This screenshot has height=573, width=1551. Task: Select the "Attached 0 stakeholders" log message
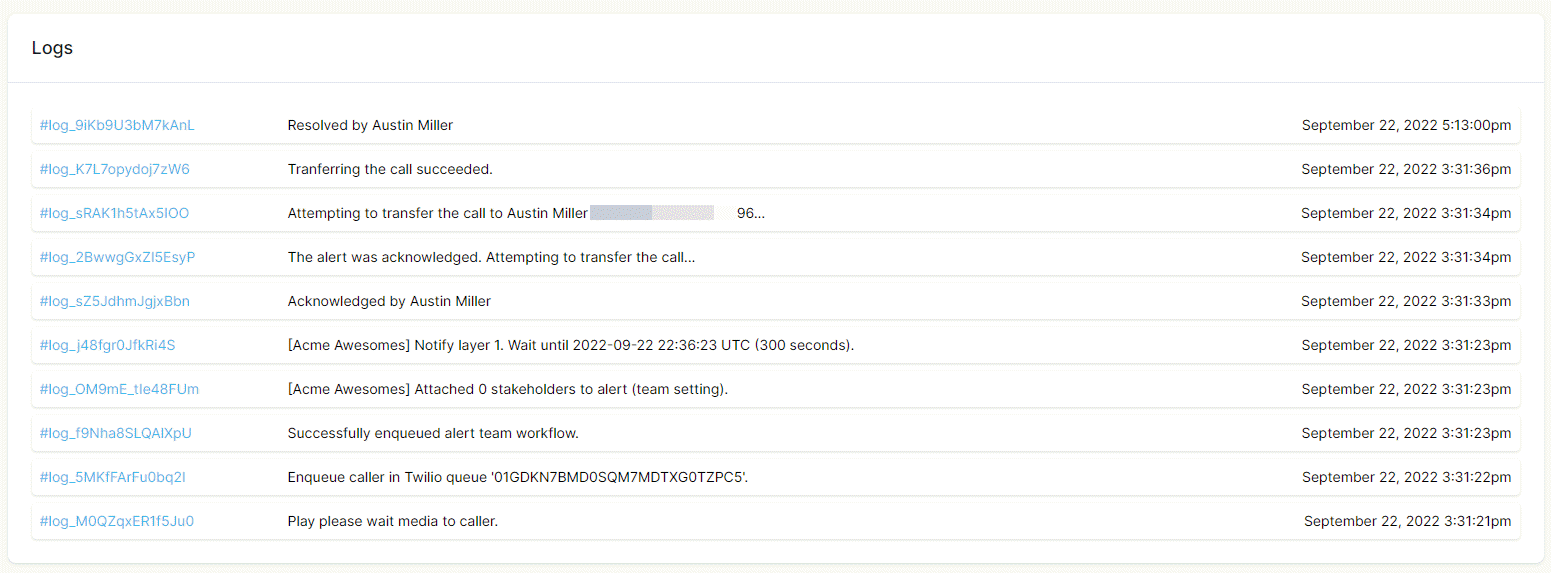[507, 389]
